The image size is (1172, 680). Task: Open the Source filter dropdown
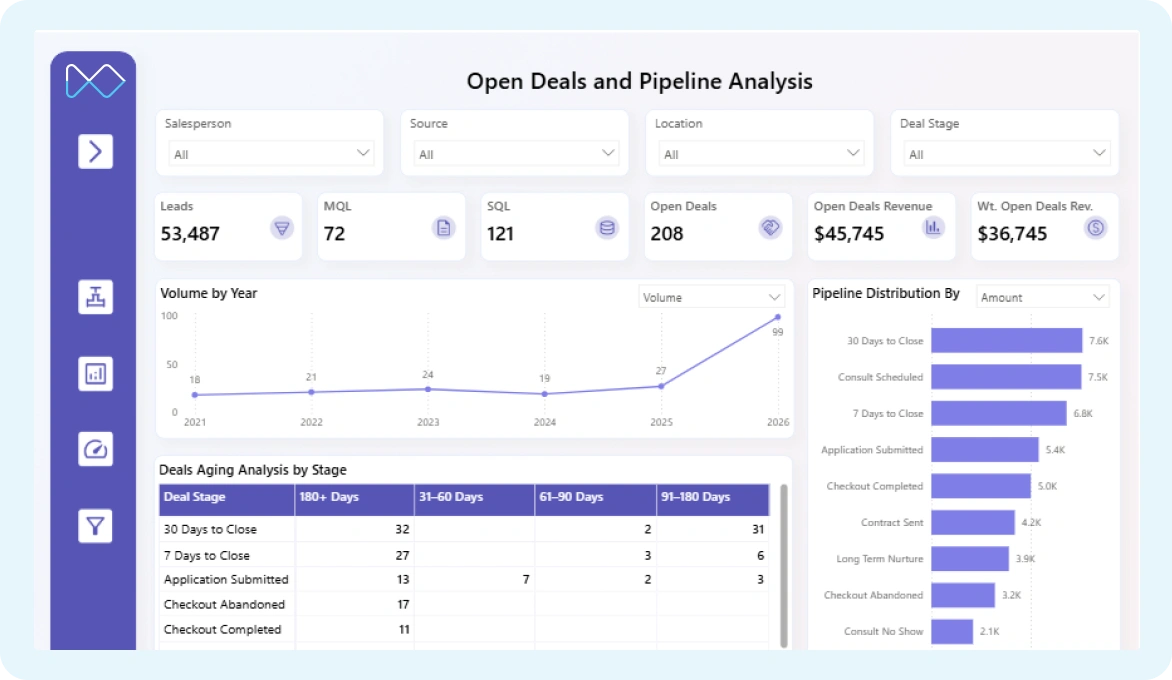tap(516, 154)
